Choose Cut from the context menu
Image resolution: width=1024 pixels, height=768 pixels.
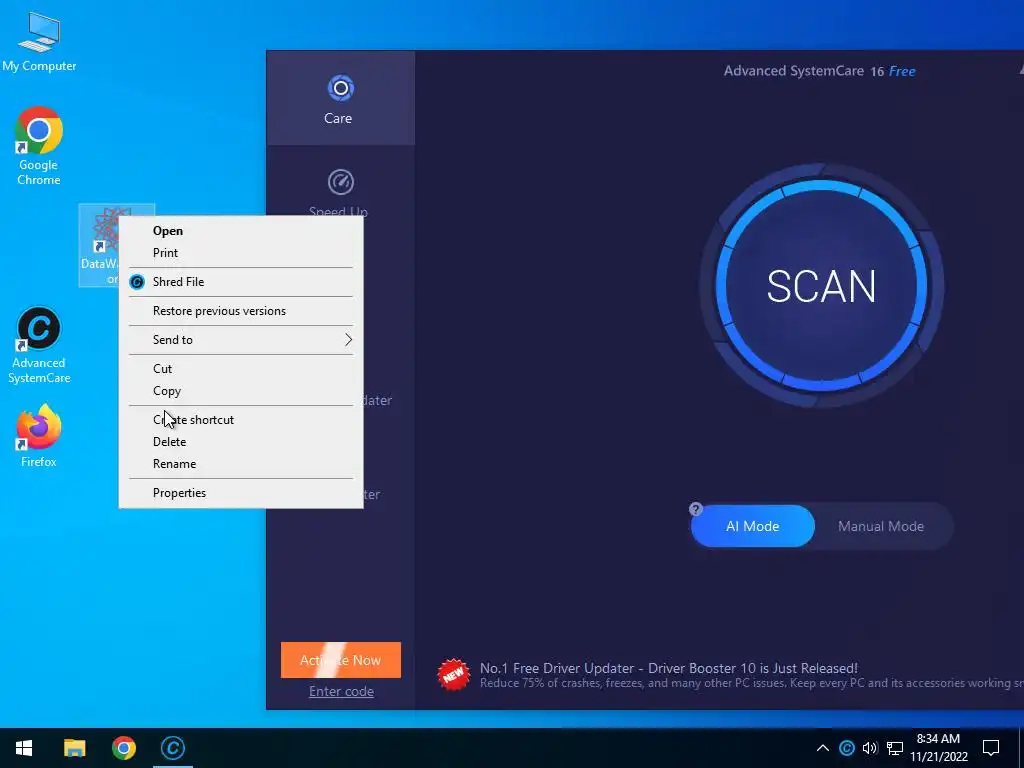[x=240, y=368]
